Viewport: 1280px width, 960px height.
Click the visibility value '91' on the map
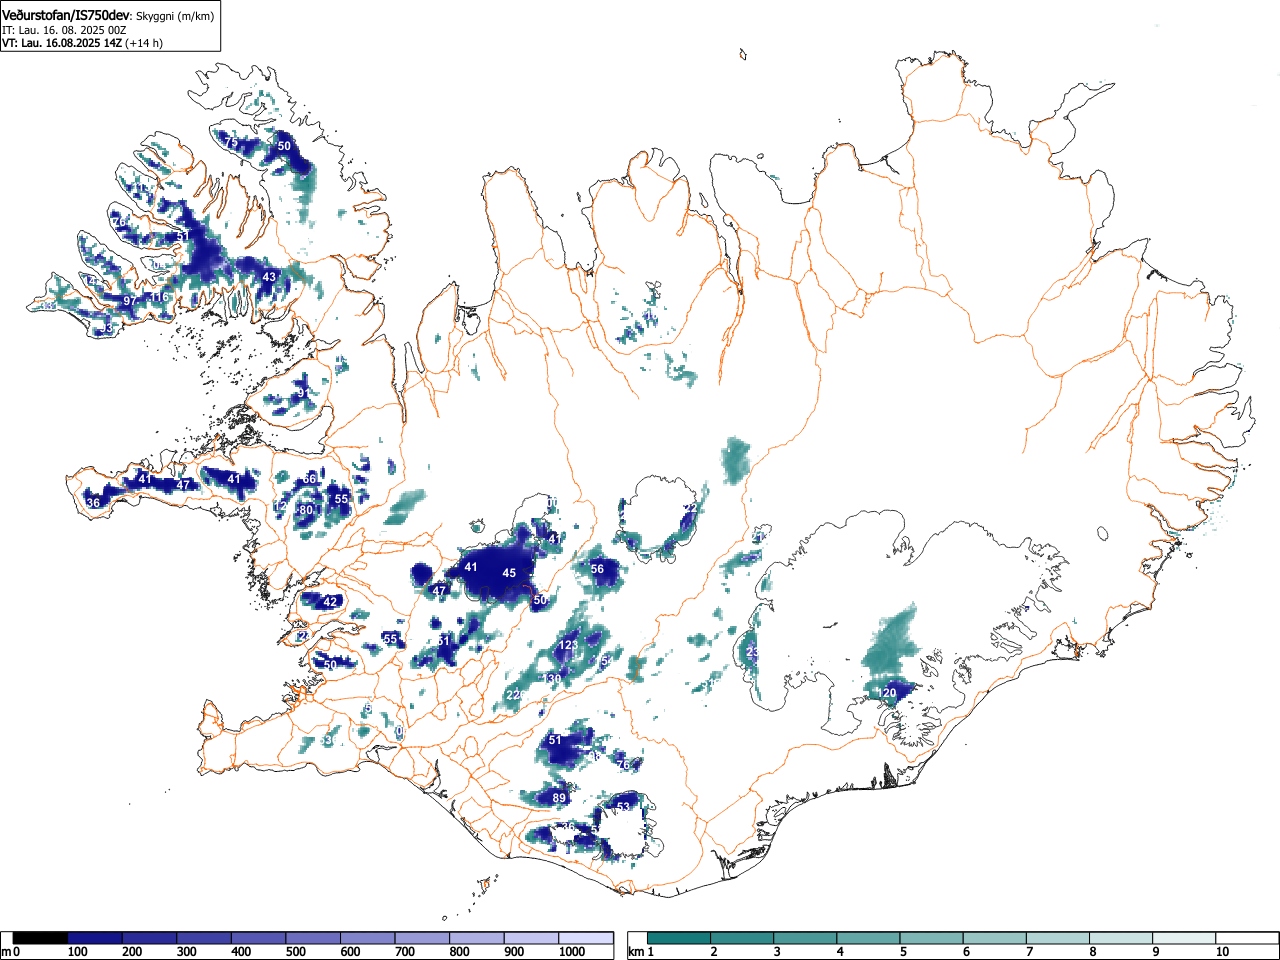[x=304, y=393]
